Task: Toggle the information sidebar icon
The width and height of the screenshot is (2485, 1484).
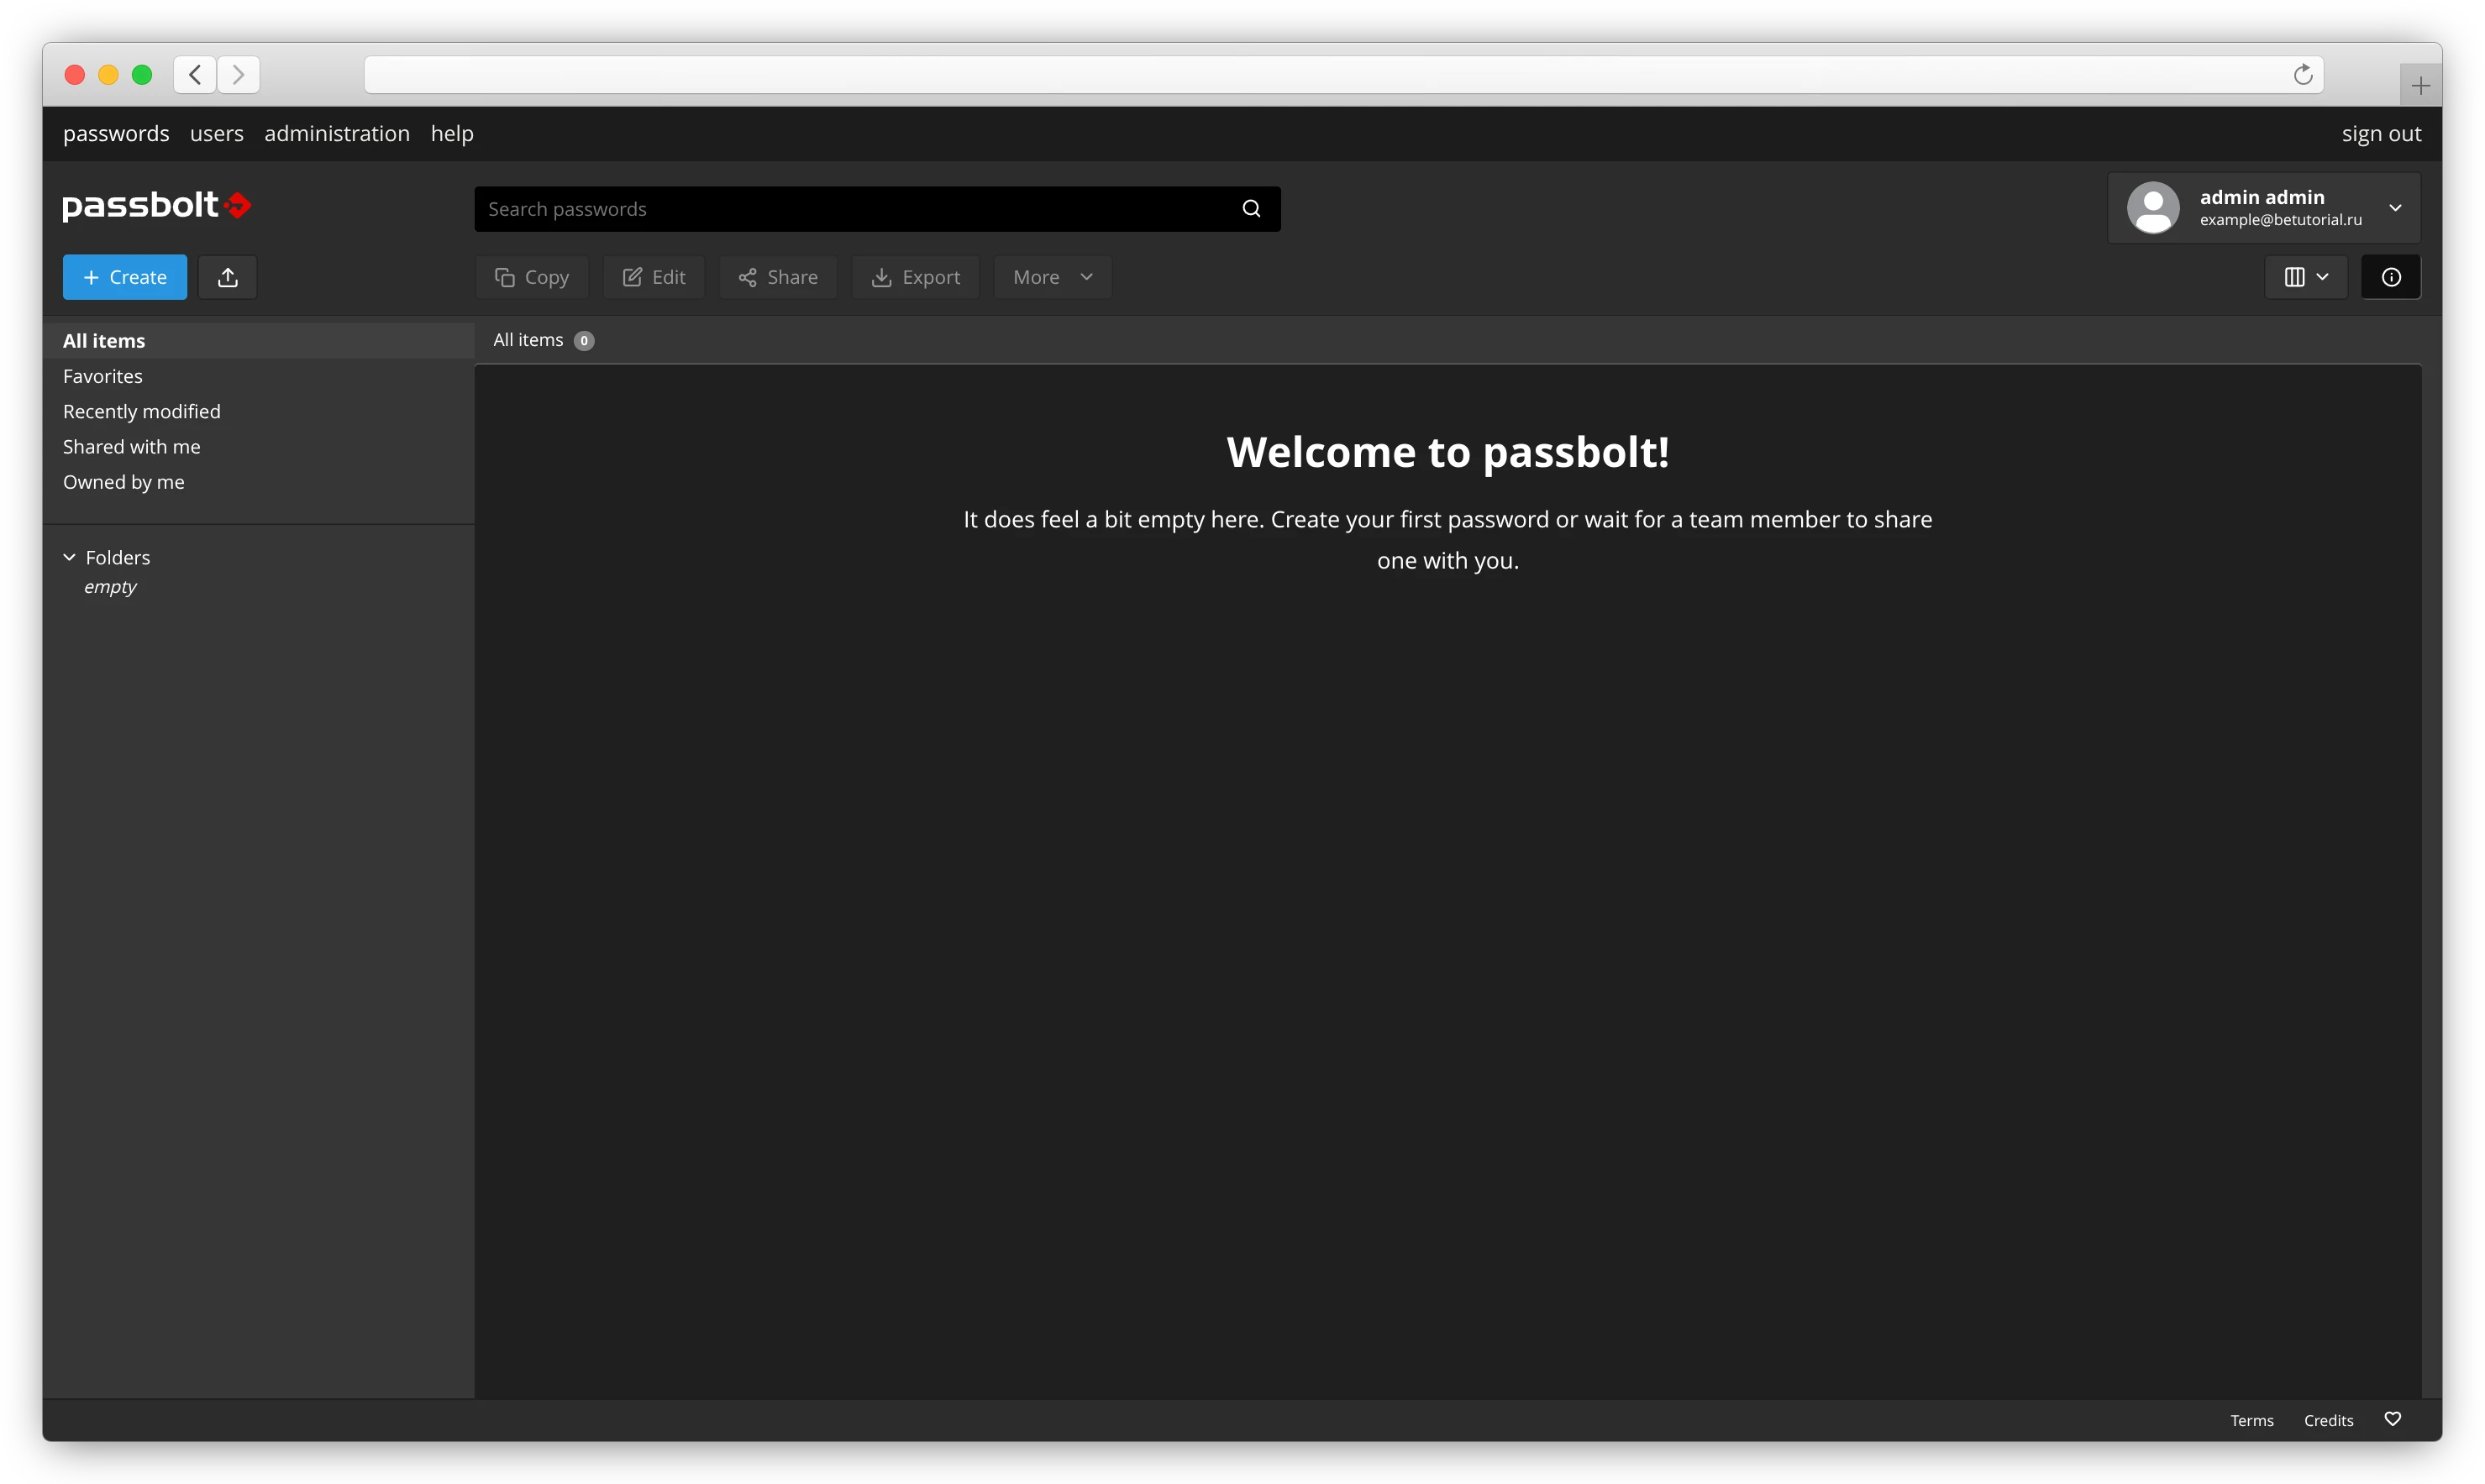Action: pyautogui.click(x=2390, y=277)
